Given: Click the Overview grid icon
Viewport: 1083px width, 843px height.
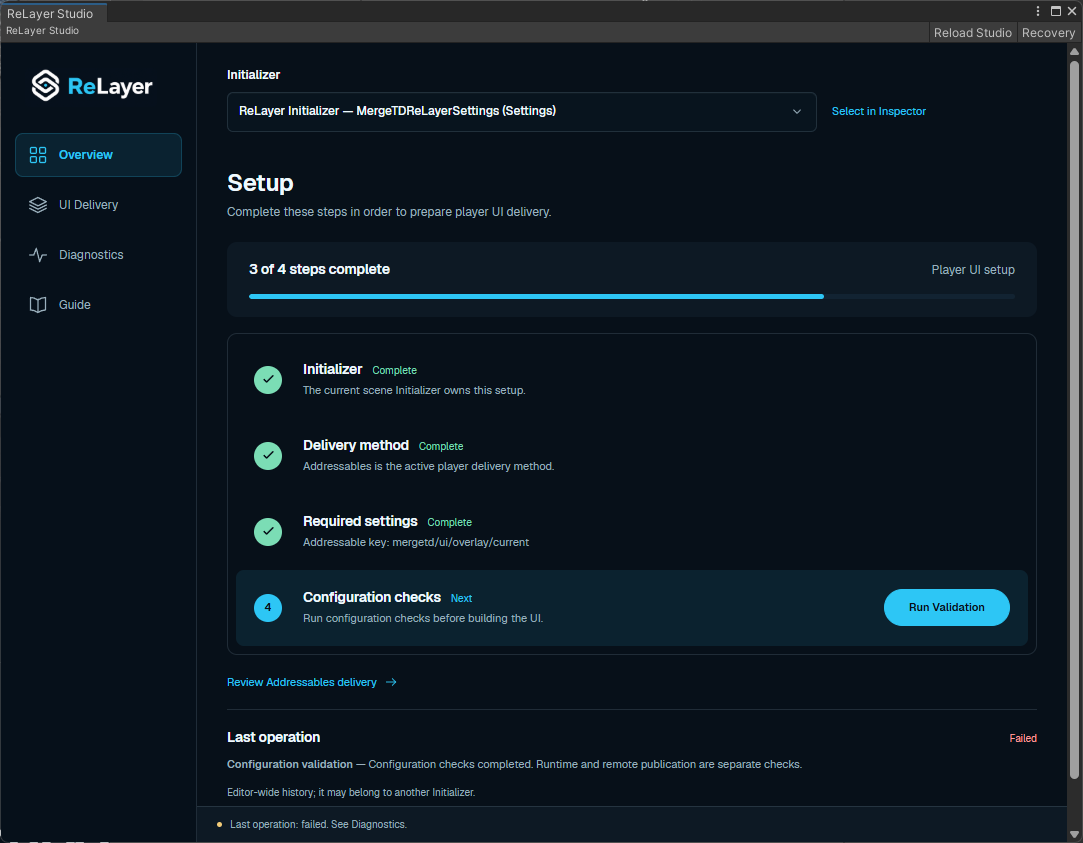Looking at the screenshot, I should (38, 155).
